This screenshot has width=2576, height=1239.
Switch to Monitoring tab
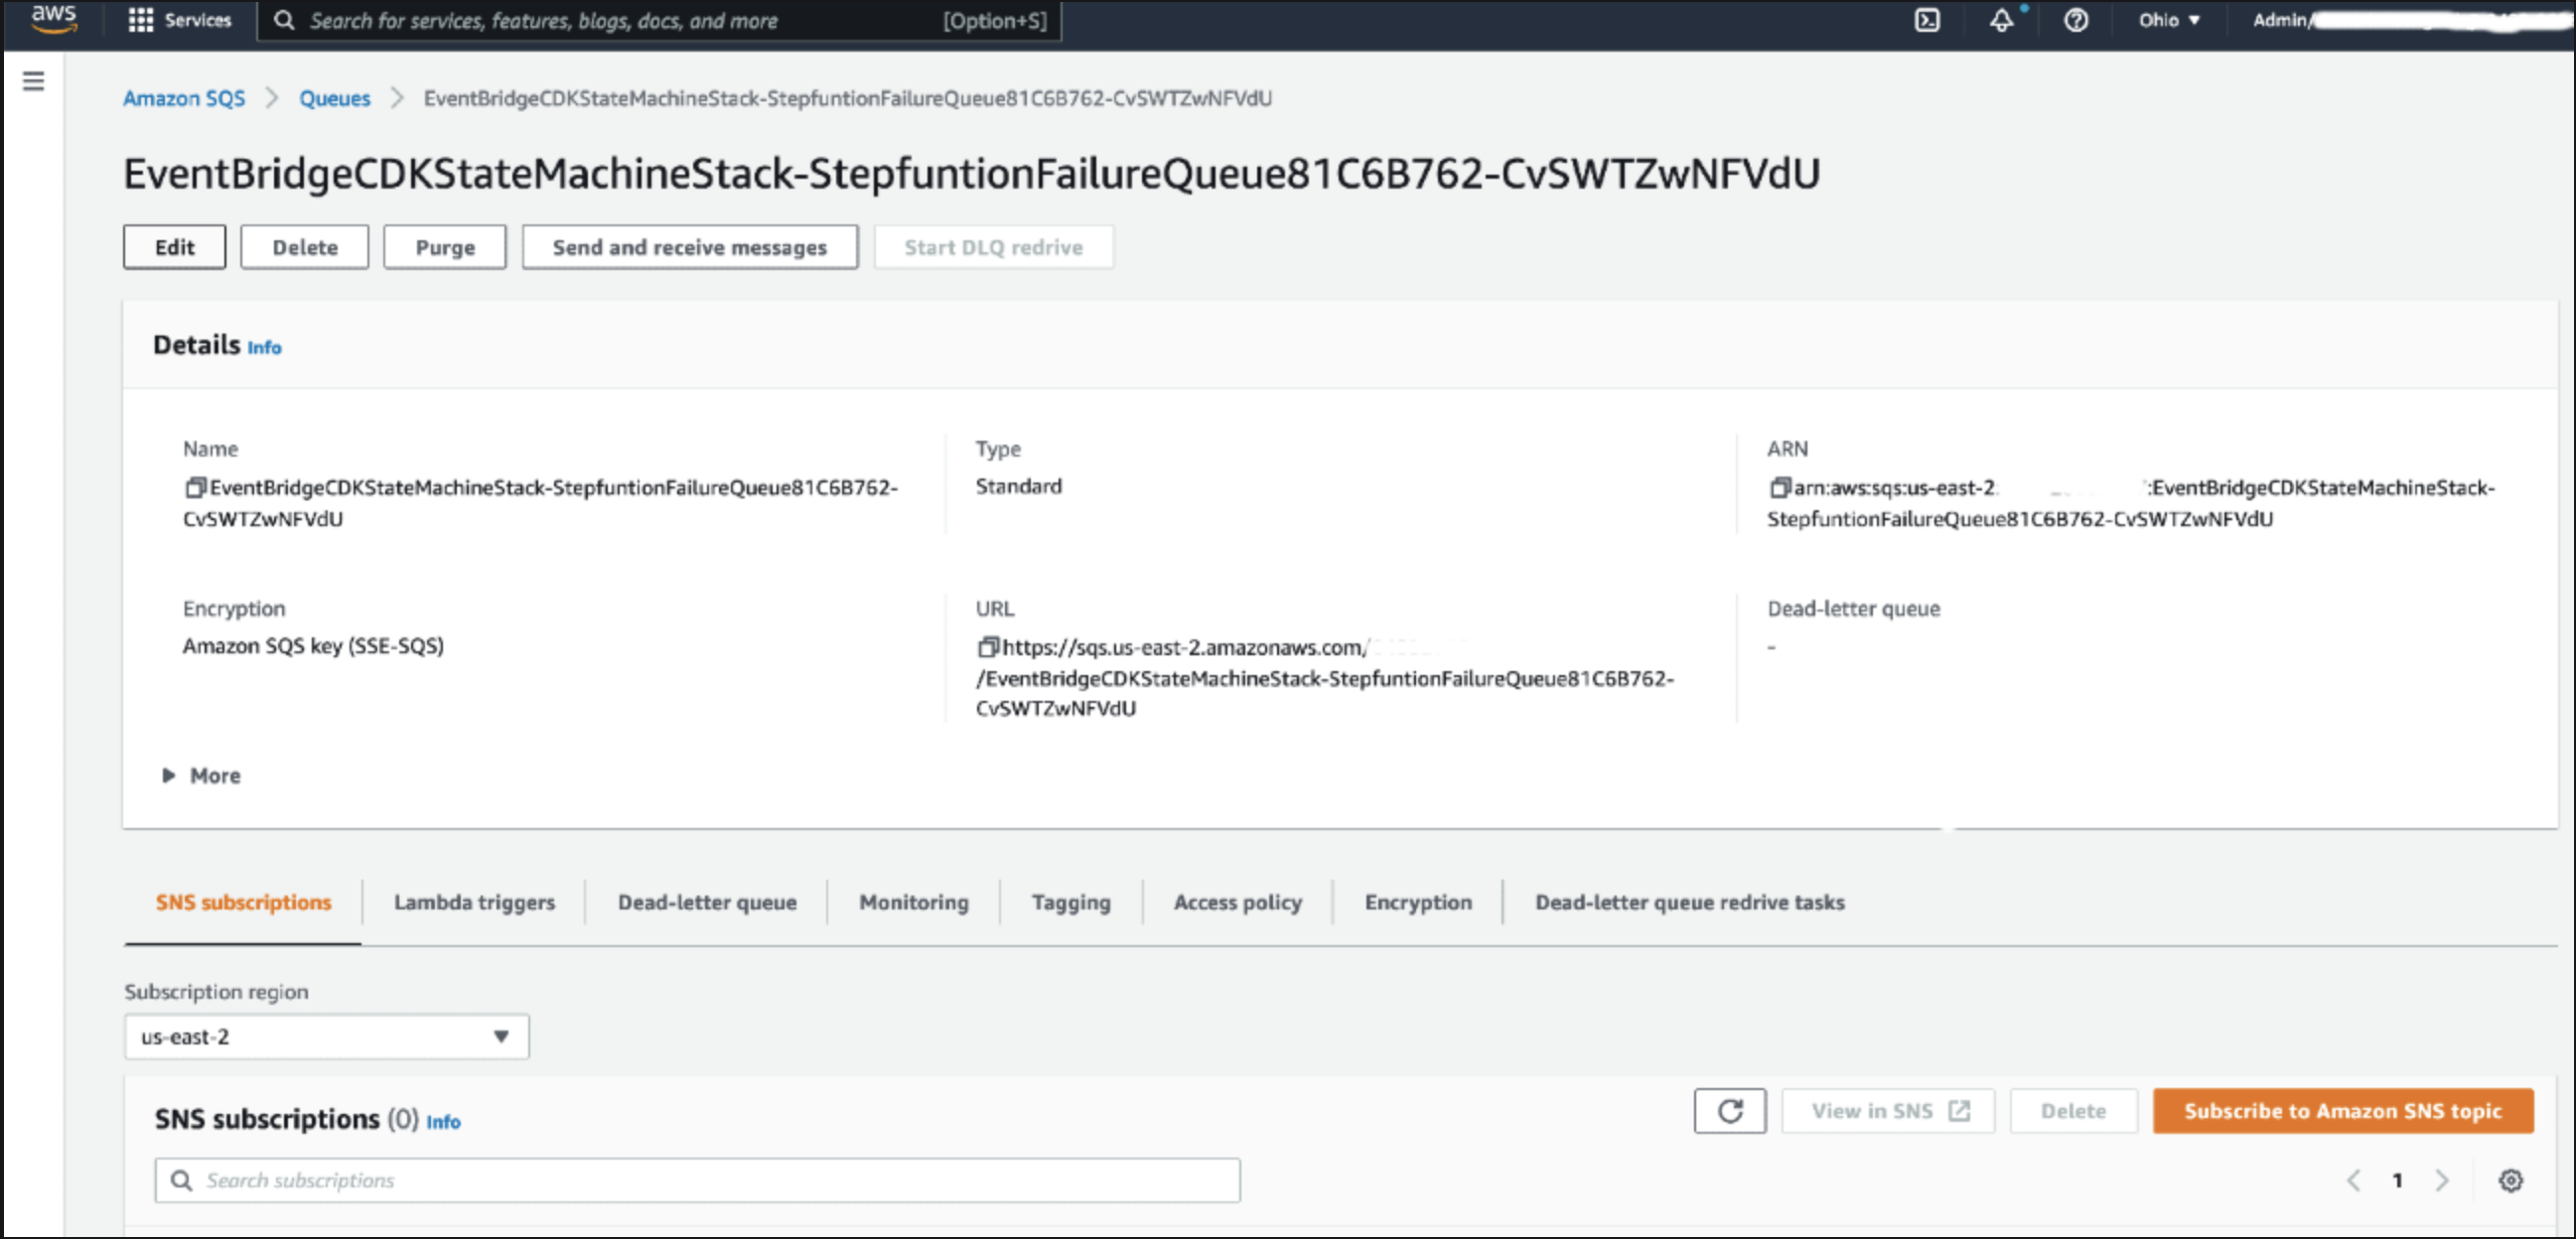914,903
